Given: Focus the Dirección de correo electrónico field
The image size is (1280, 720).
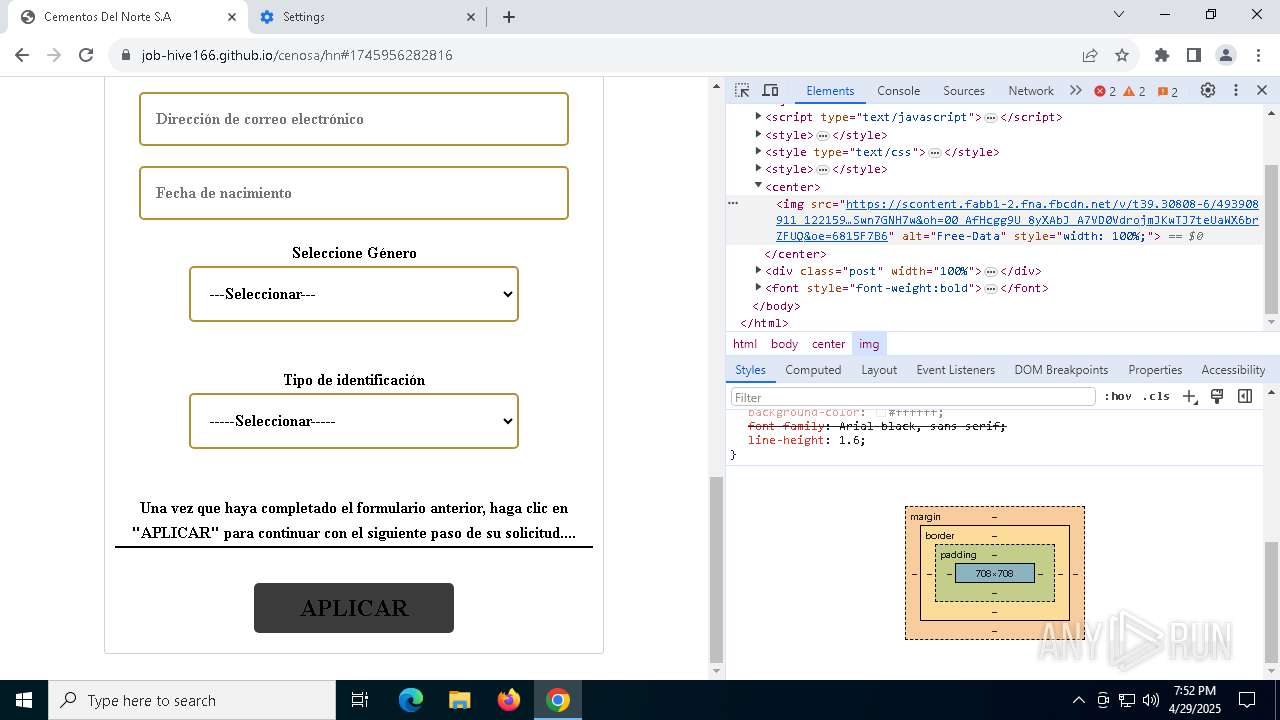Looking at the screenshot, I should click(x=354, y=119).
